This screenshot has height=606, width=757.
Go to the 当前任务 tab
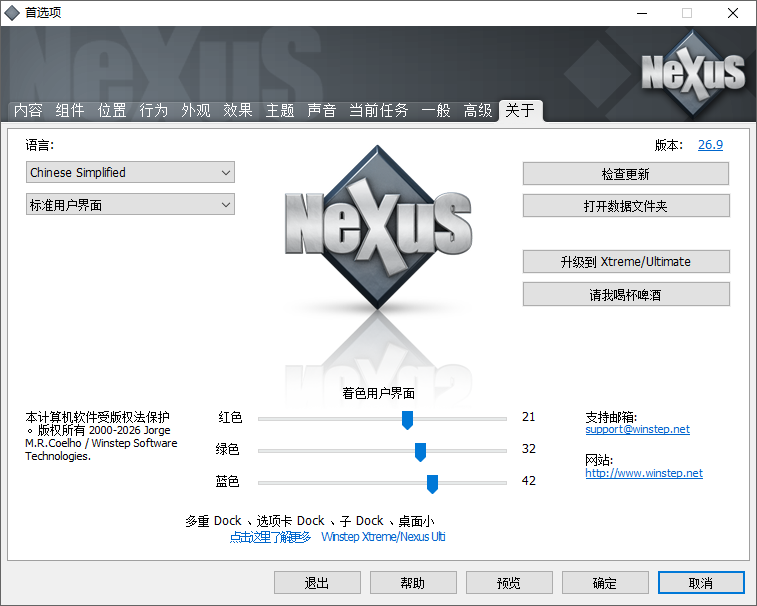point(378,111)
